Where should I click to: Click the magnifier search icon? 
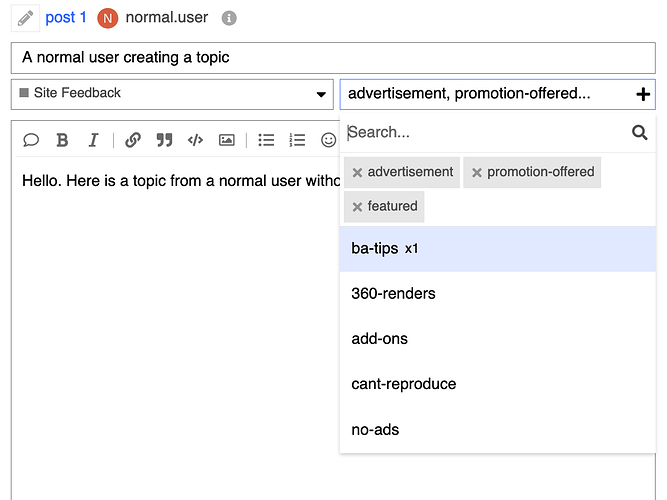pyautogui.click(x=639, y=132)
